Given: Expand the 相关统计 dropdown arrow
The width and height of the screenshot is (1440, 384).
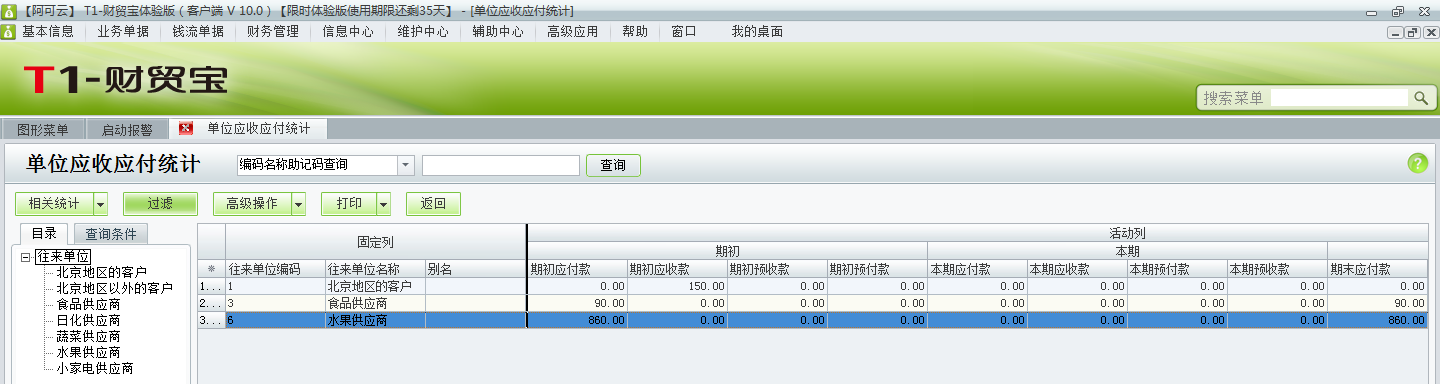Looking at the screenshot, I should click(x=100, y=203).
